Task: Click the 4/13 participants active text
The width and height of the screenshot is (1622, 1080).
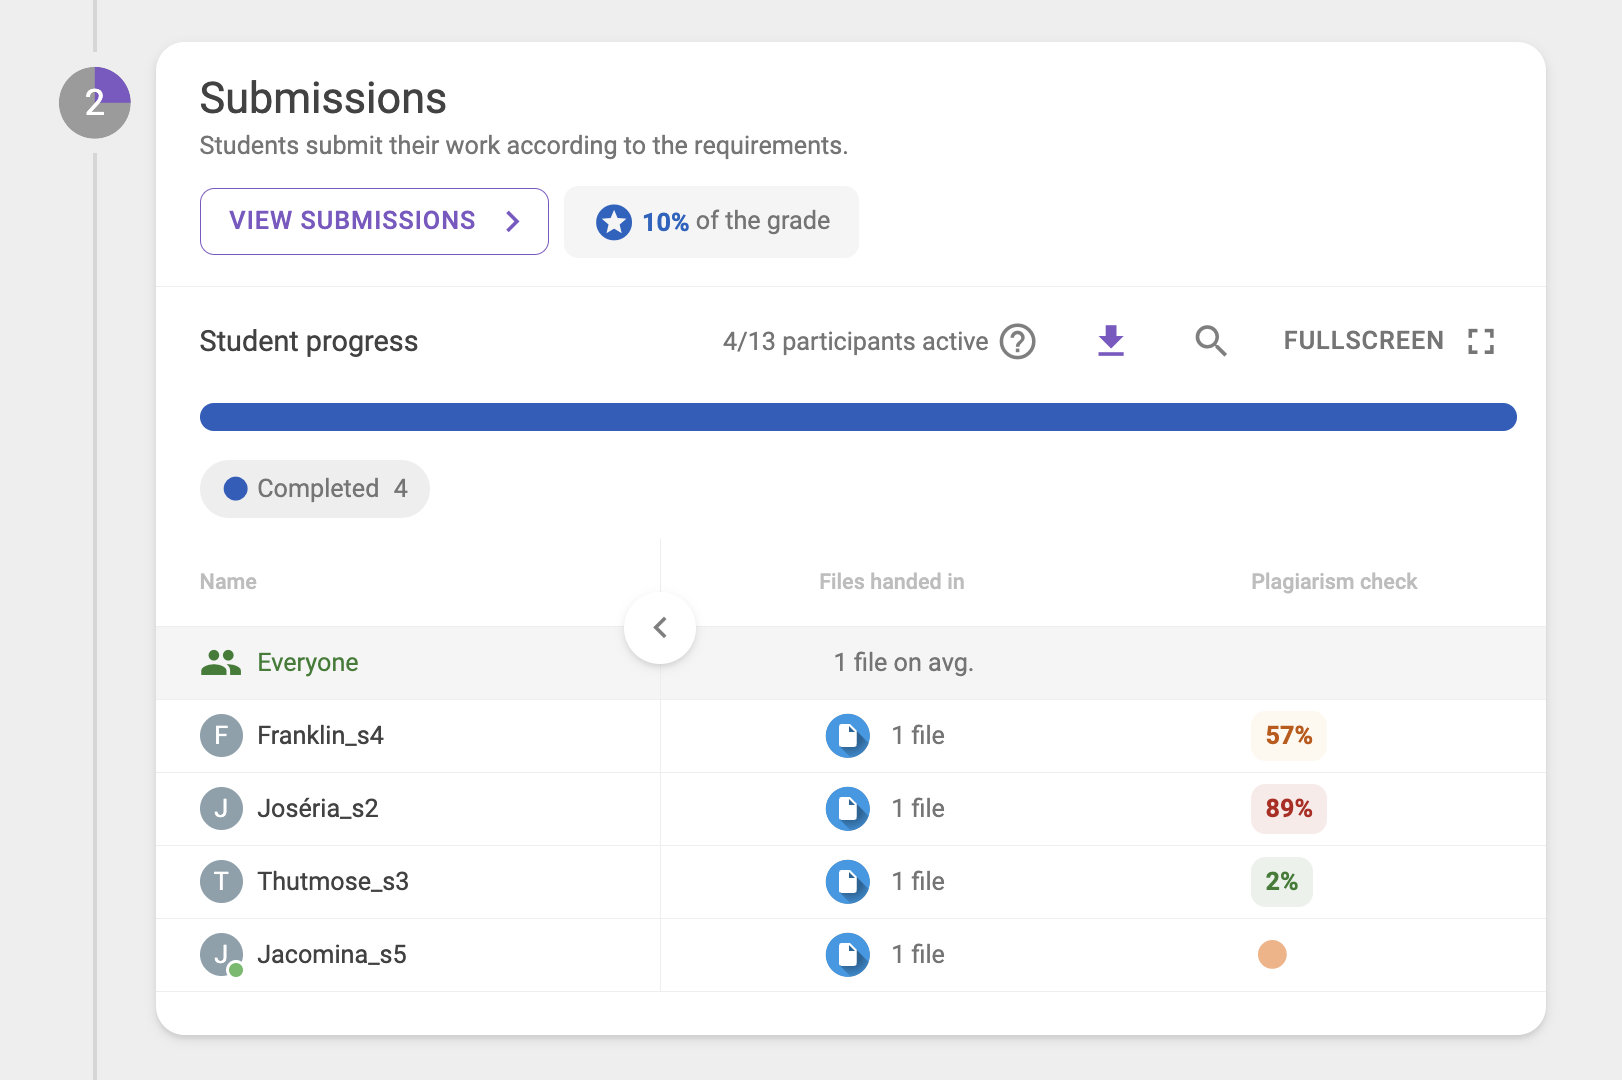Action: point(855,342)
